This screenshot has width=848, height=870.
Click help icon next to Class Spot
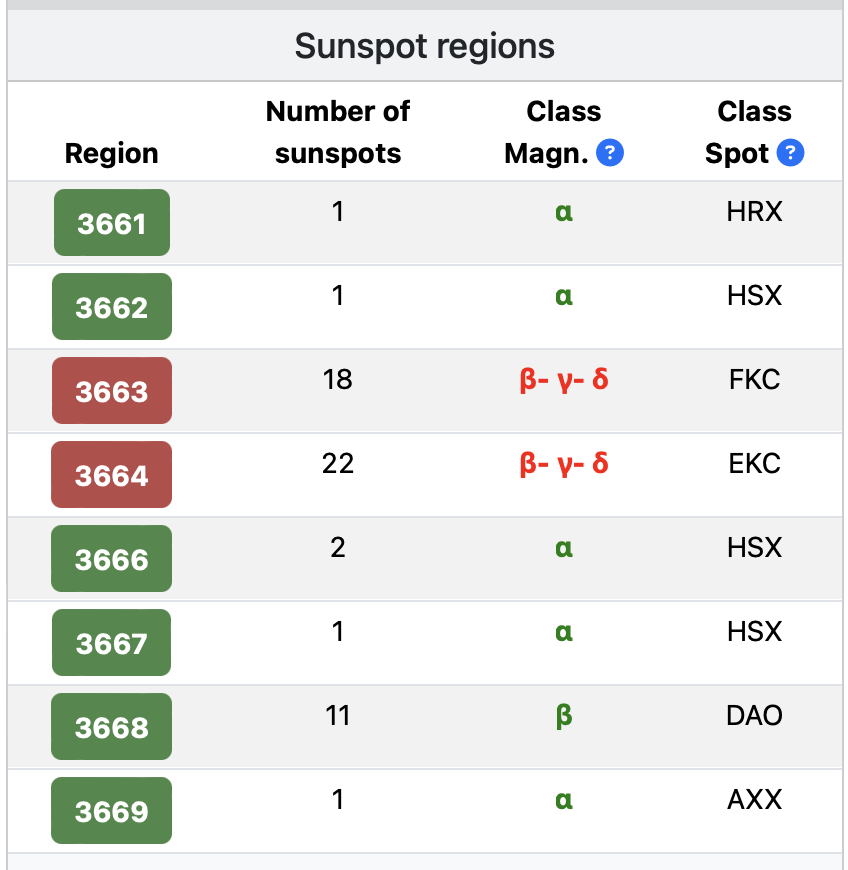coord(790,153)
